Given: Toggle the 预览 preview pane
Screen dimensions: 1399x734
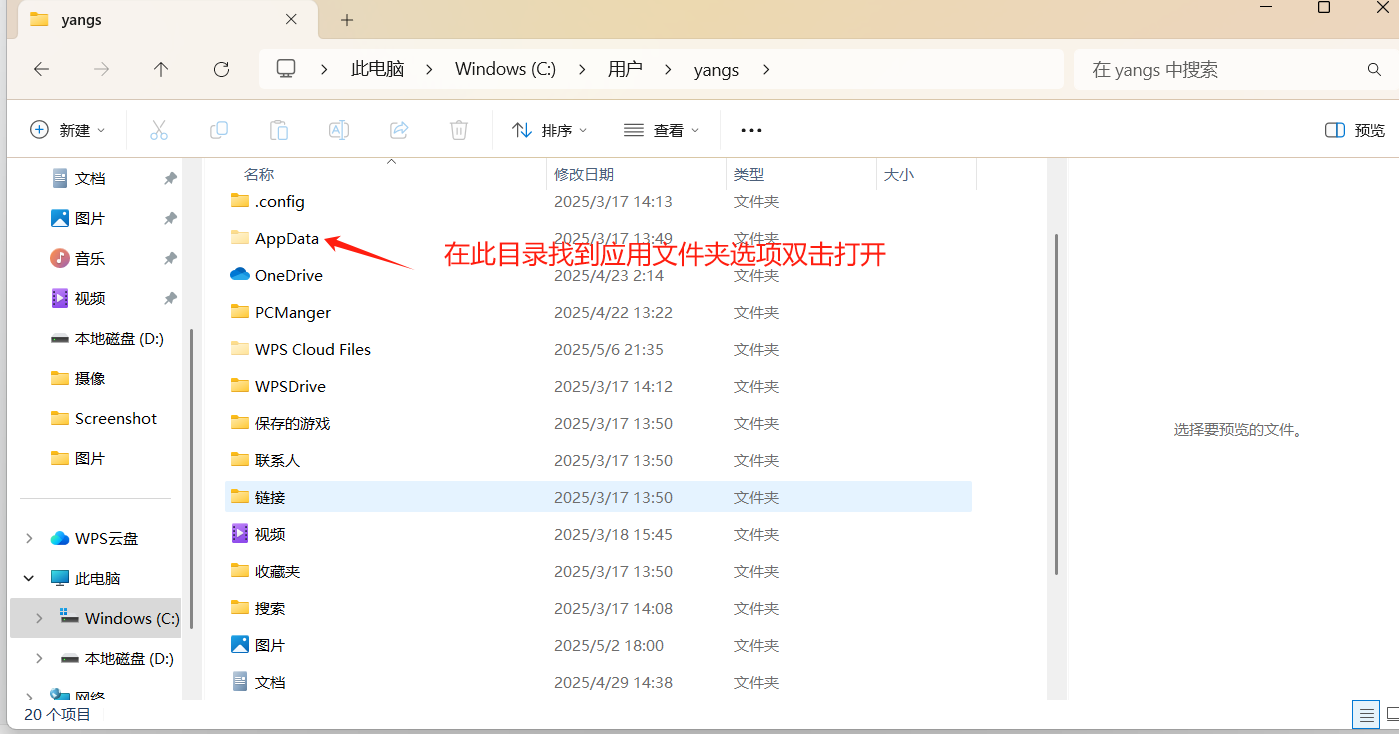Looking at the screenshot, I should point(1353,130).
